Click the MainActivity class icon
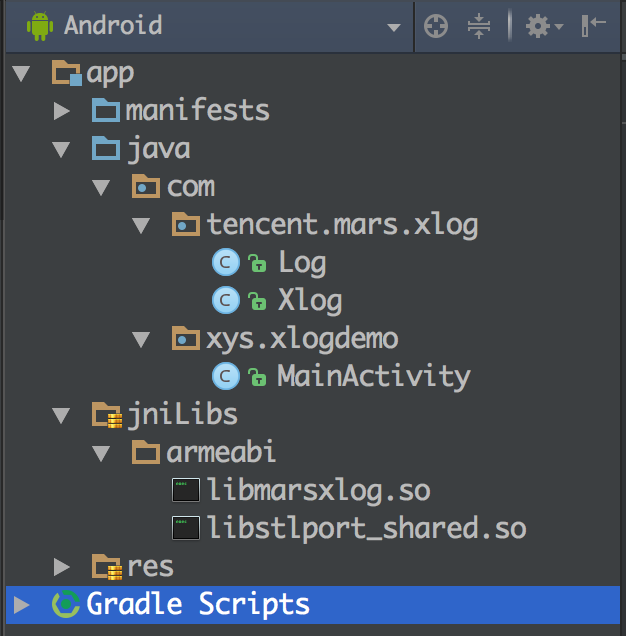The image size is (626, 636). point(226,376)
